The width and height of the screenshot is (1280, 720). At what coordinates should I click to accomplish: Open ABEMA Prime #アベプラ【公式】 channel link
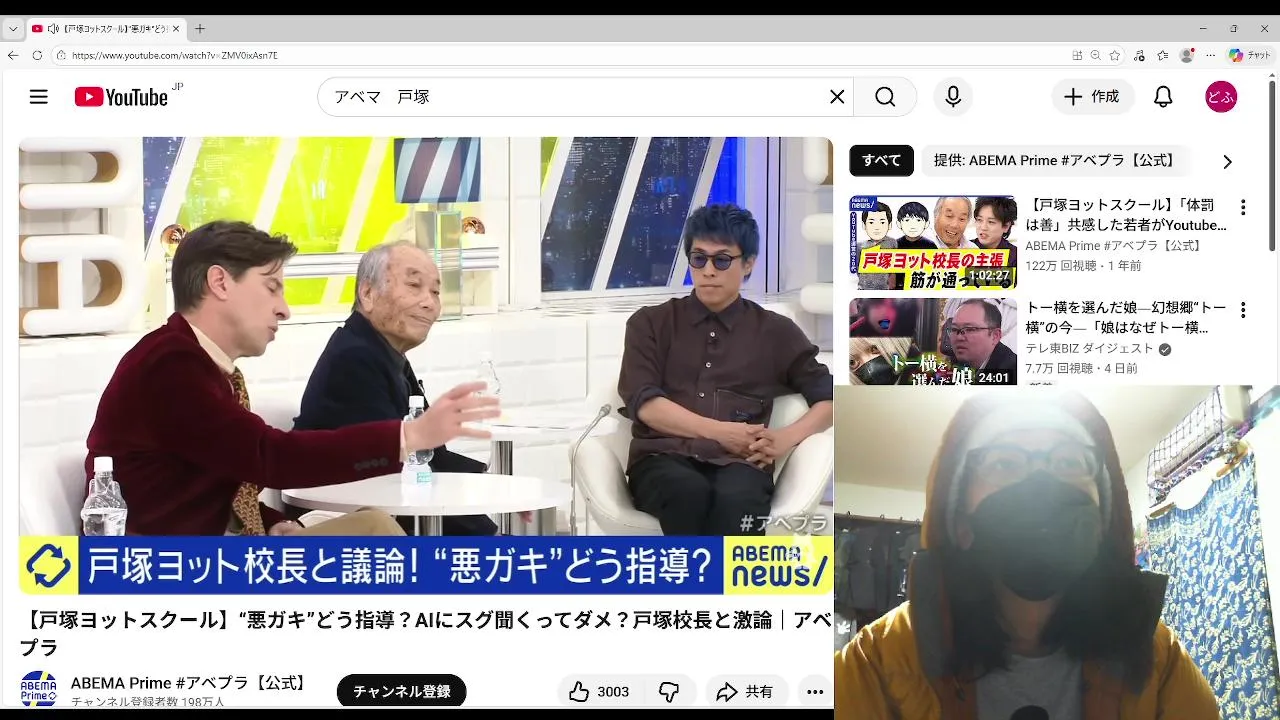coord(190,683)
